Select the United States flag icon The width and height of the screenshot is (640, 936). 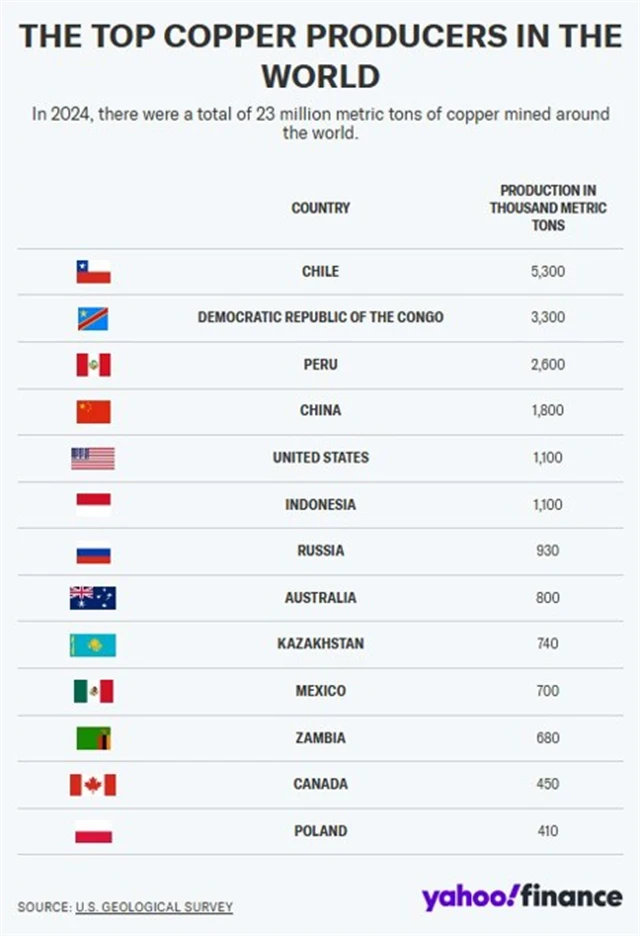point(93,458)
